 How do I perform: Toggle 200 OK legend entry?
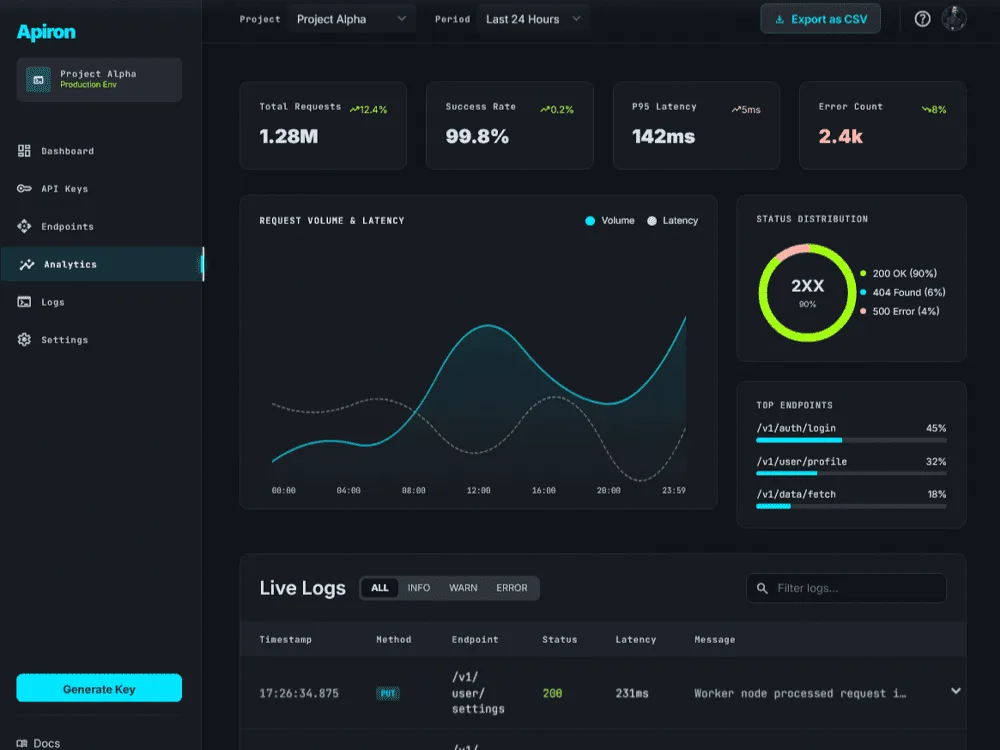coord(899,273)
